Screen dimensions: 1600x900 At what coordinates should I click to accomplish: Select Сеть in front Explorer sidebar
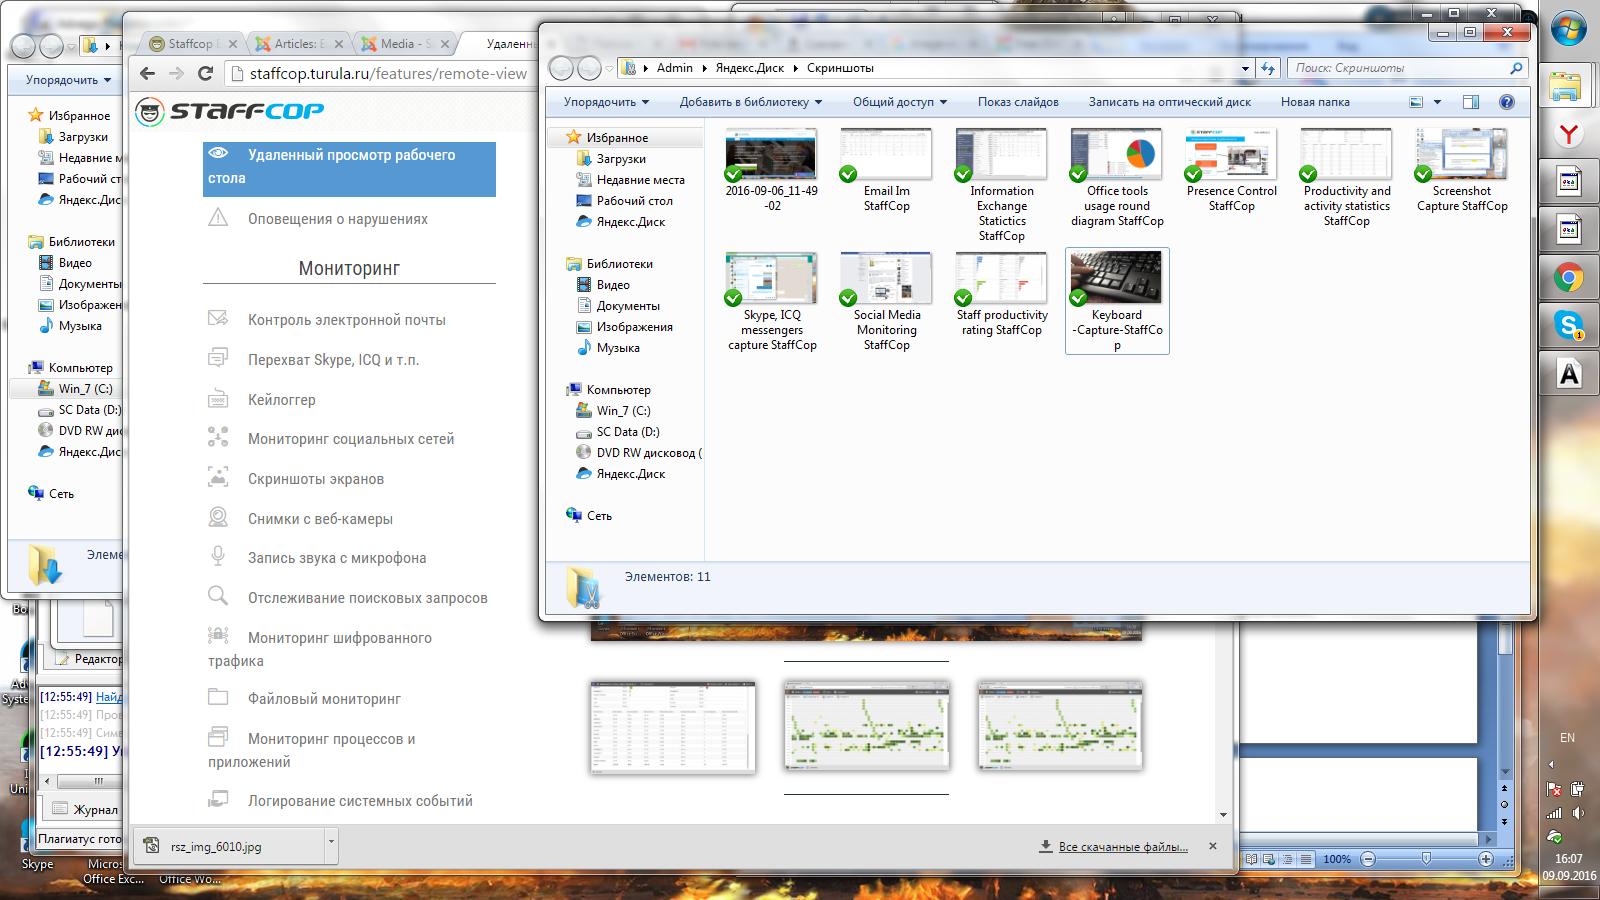pos(599,516)
